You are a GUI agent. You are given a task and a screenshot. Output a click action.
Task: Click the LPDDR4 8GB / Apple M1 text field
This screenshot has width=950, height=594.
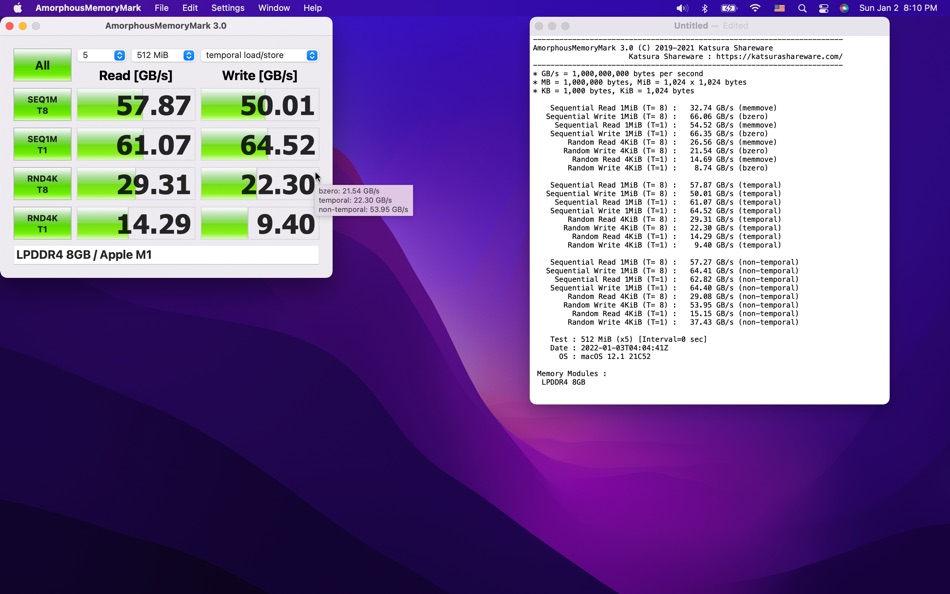[166, 255]
